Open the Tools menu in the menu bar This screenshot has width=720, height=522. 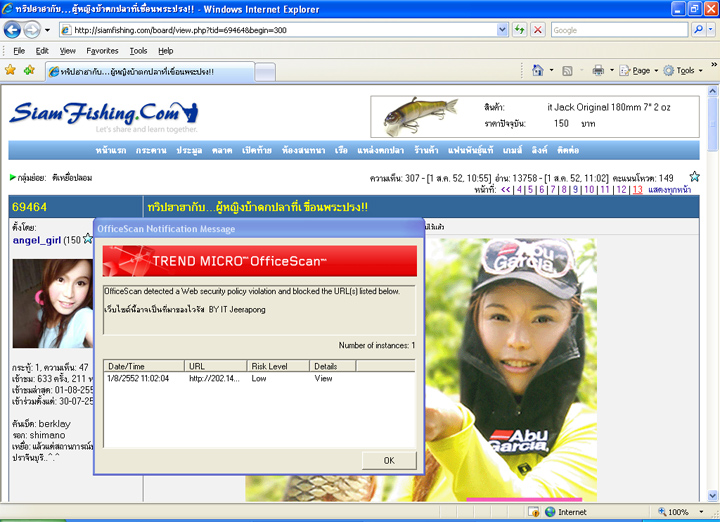pos(138,51)
